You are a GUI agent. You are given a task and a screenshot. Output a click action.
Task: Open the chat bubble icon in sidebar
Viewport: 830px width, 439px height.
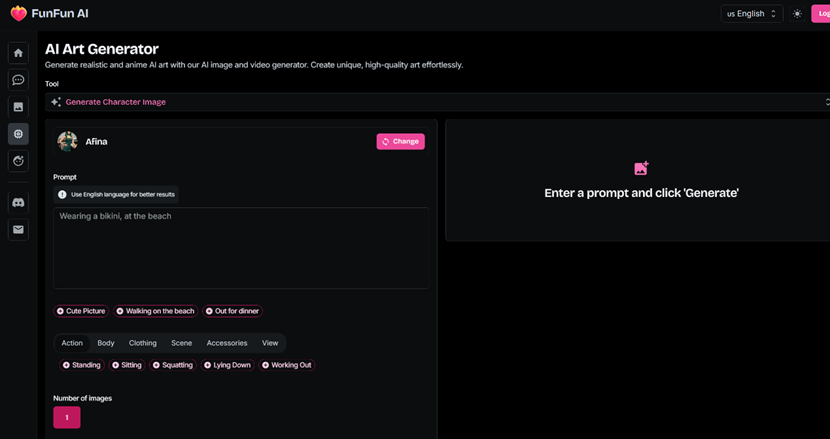18,80
